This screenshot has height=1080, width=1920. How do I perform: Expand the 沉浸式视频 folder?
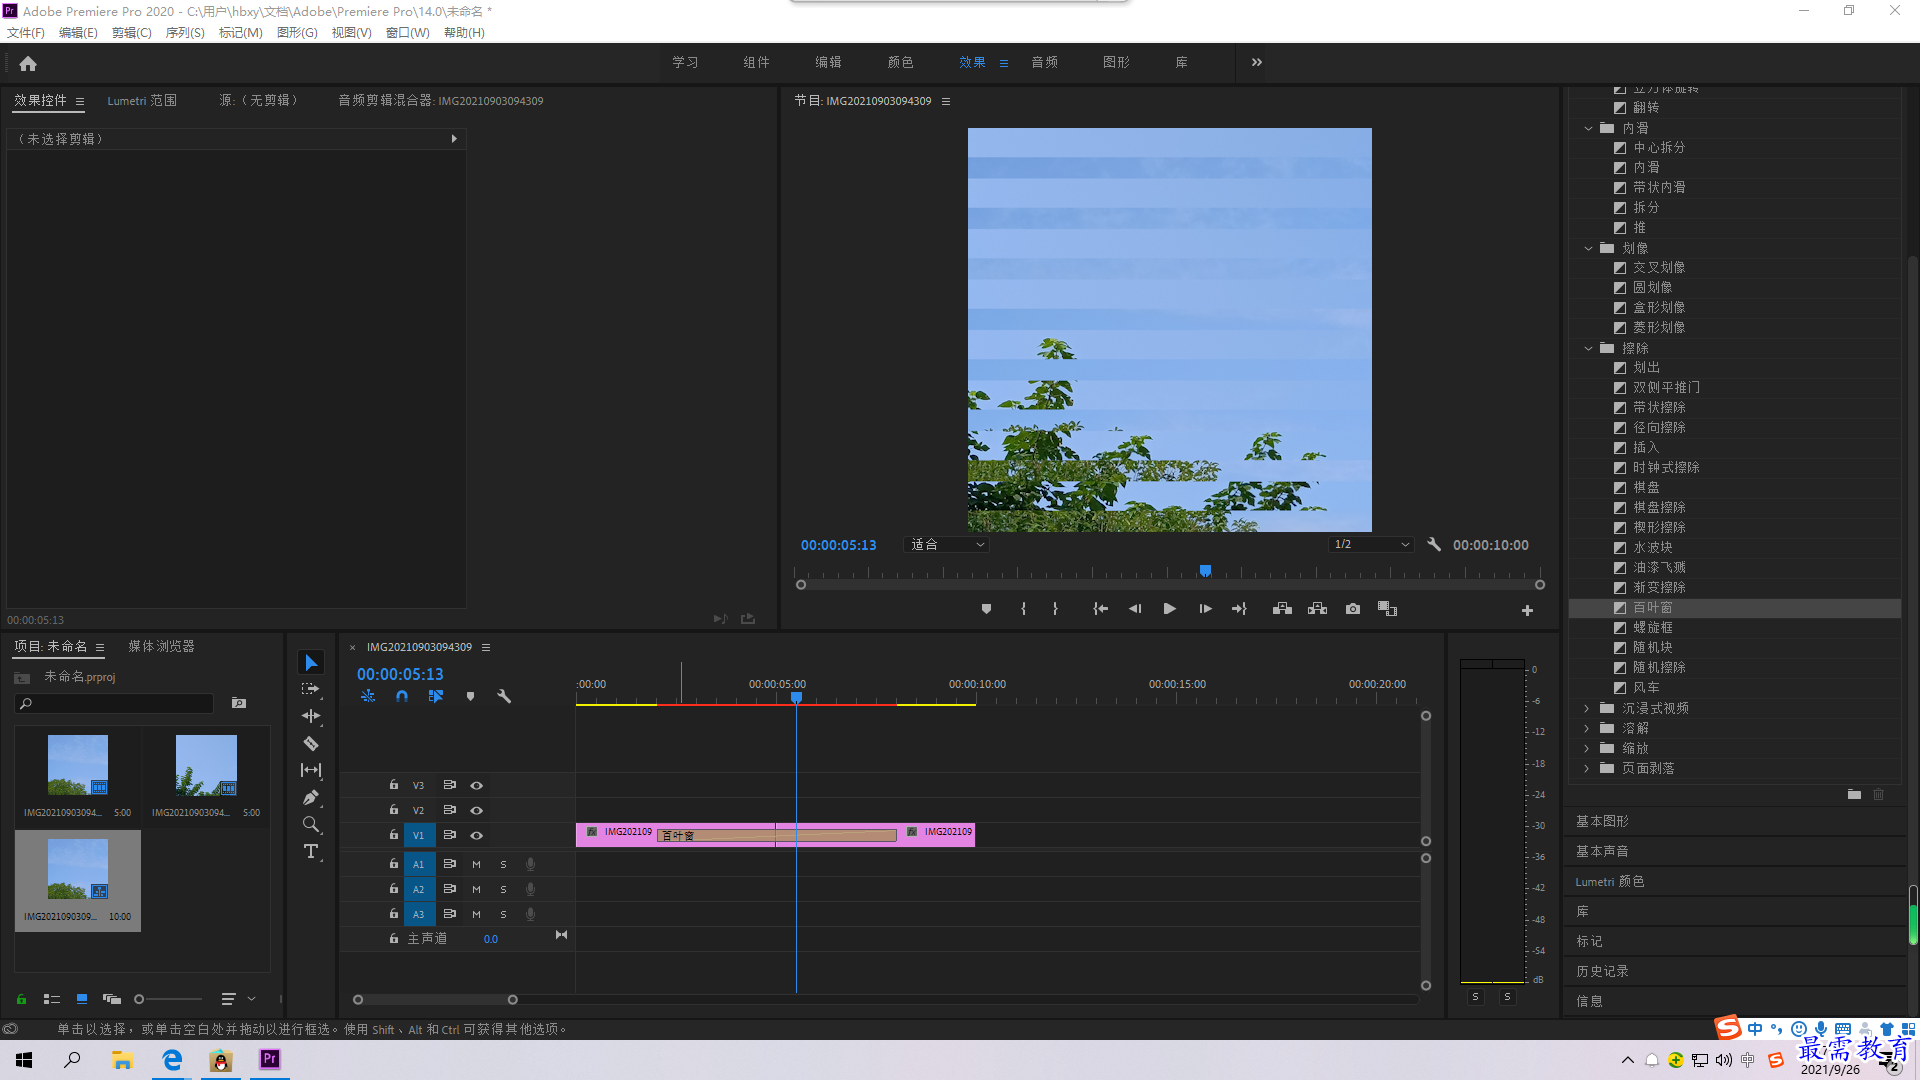[1587, 708]
